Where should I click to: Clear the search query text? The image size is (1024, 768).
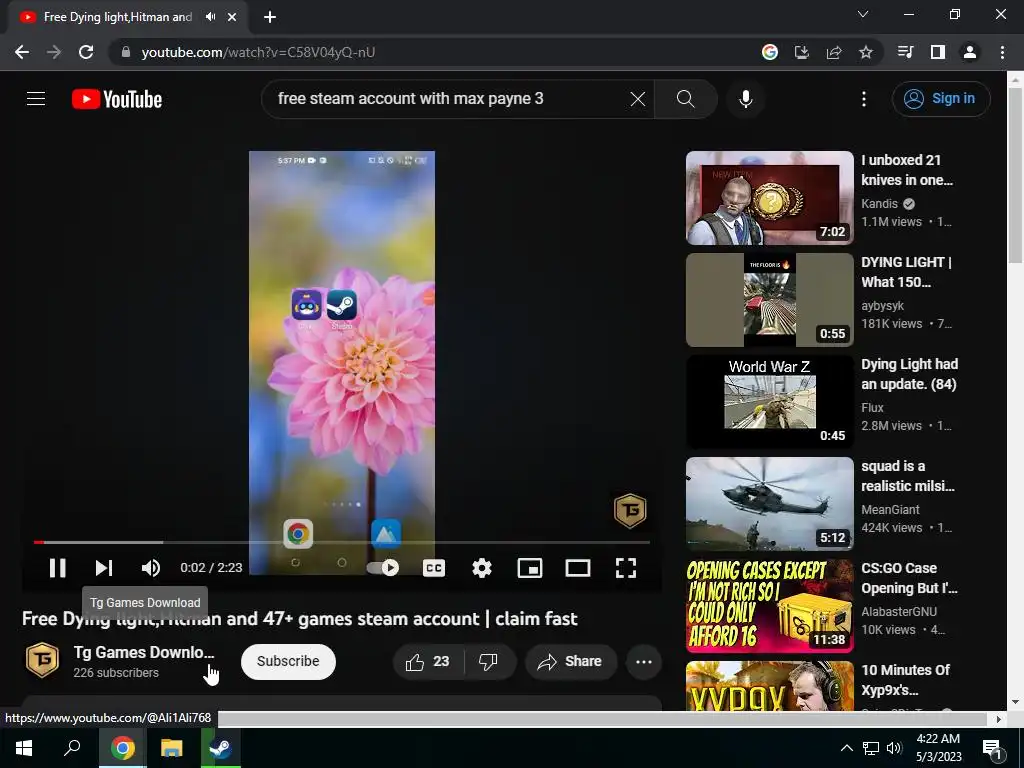[x=638, y=99]
